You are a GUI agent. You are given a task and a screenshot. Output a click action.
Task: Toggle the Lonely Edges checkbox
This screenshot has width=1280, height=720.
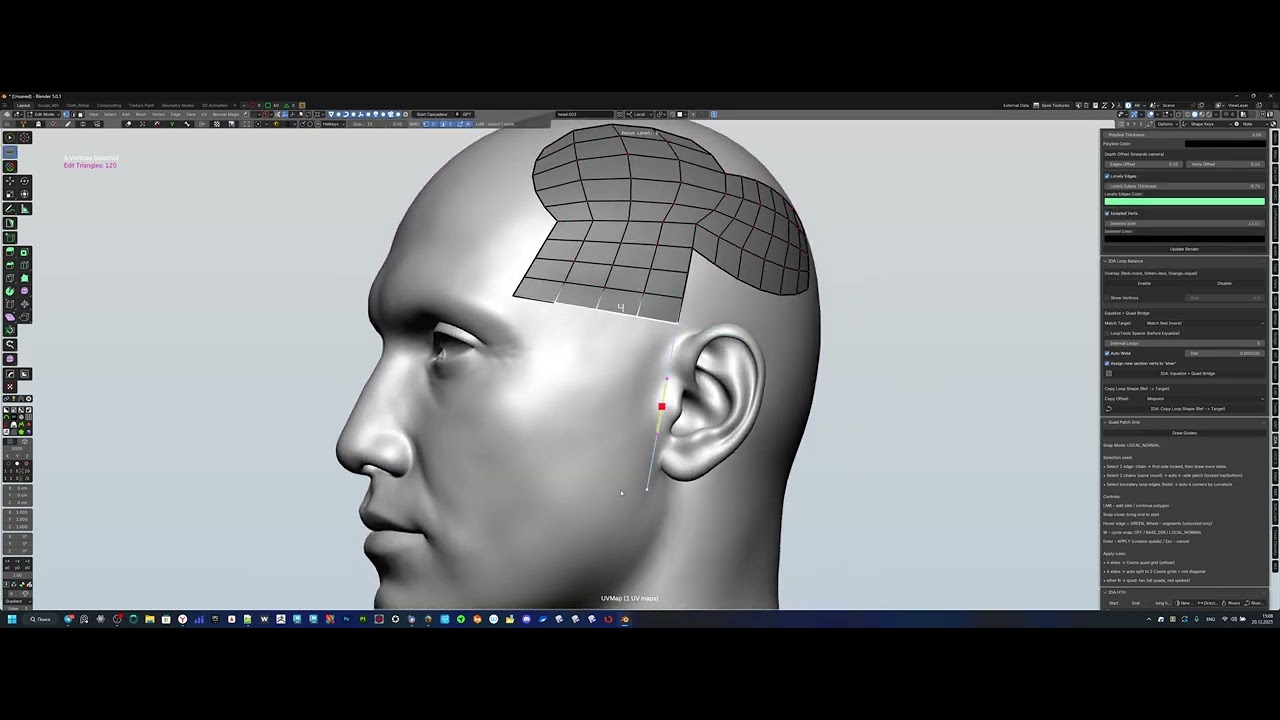coord(1107,176)
